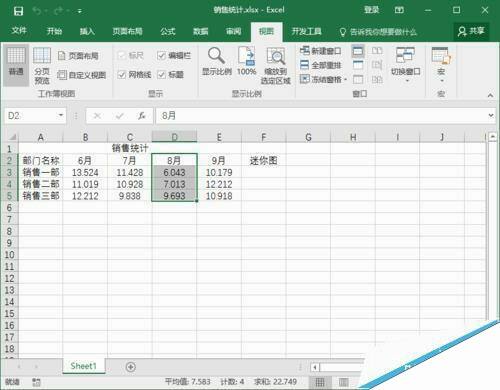Switch to the 审阅 tab
Image resolution: width=500 pixels, height=390 pixels.
(233, 31)
